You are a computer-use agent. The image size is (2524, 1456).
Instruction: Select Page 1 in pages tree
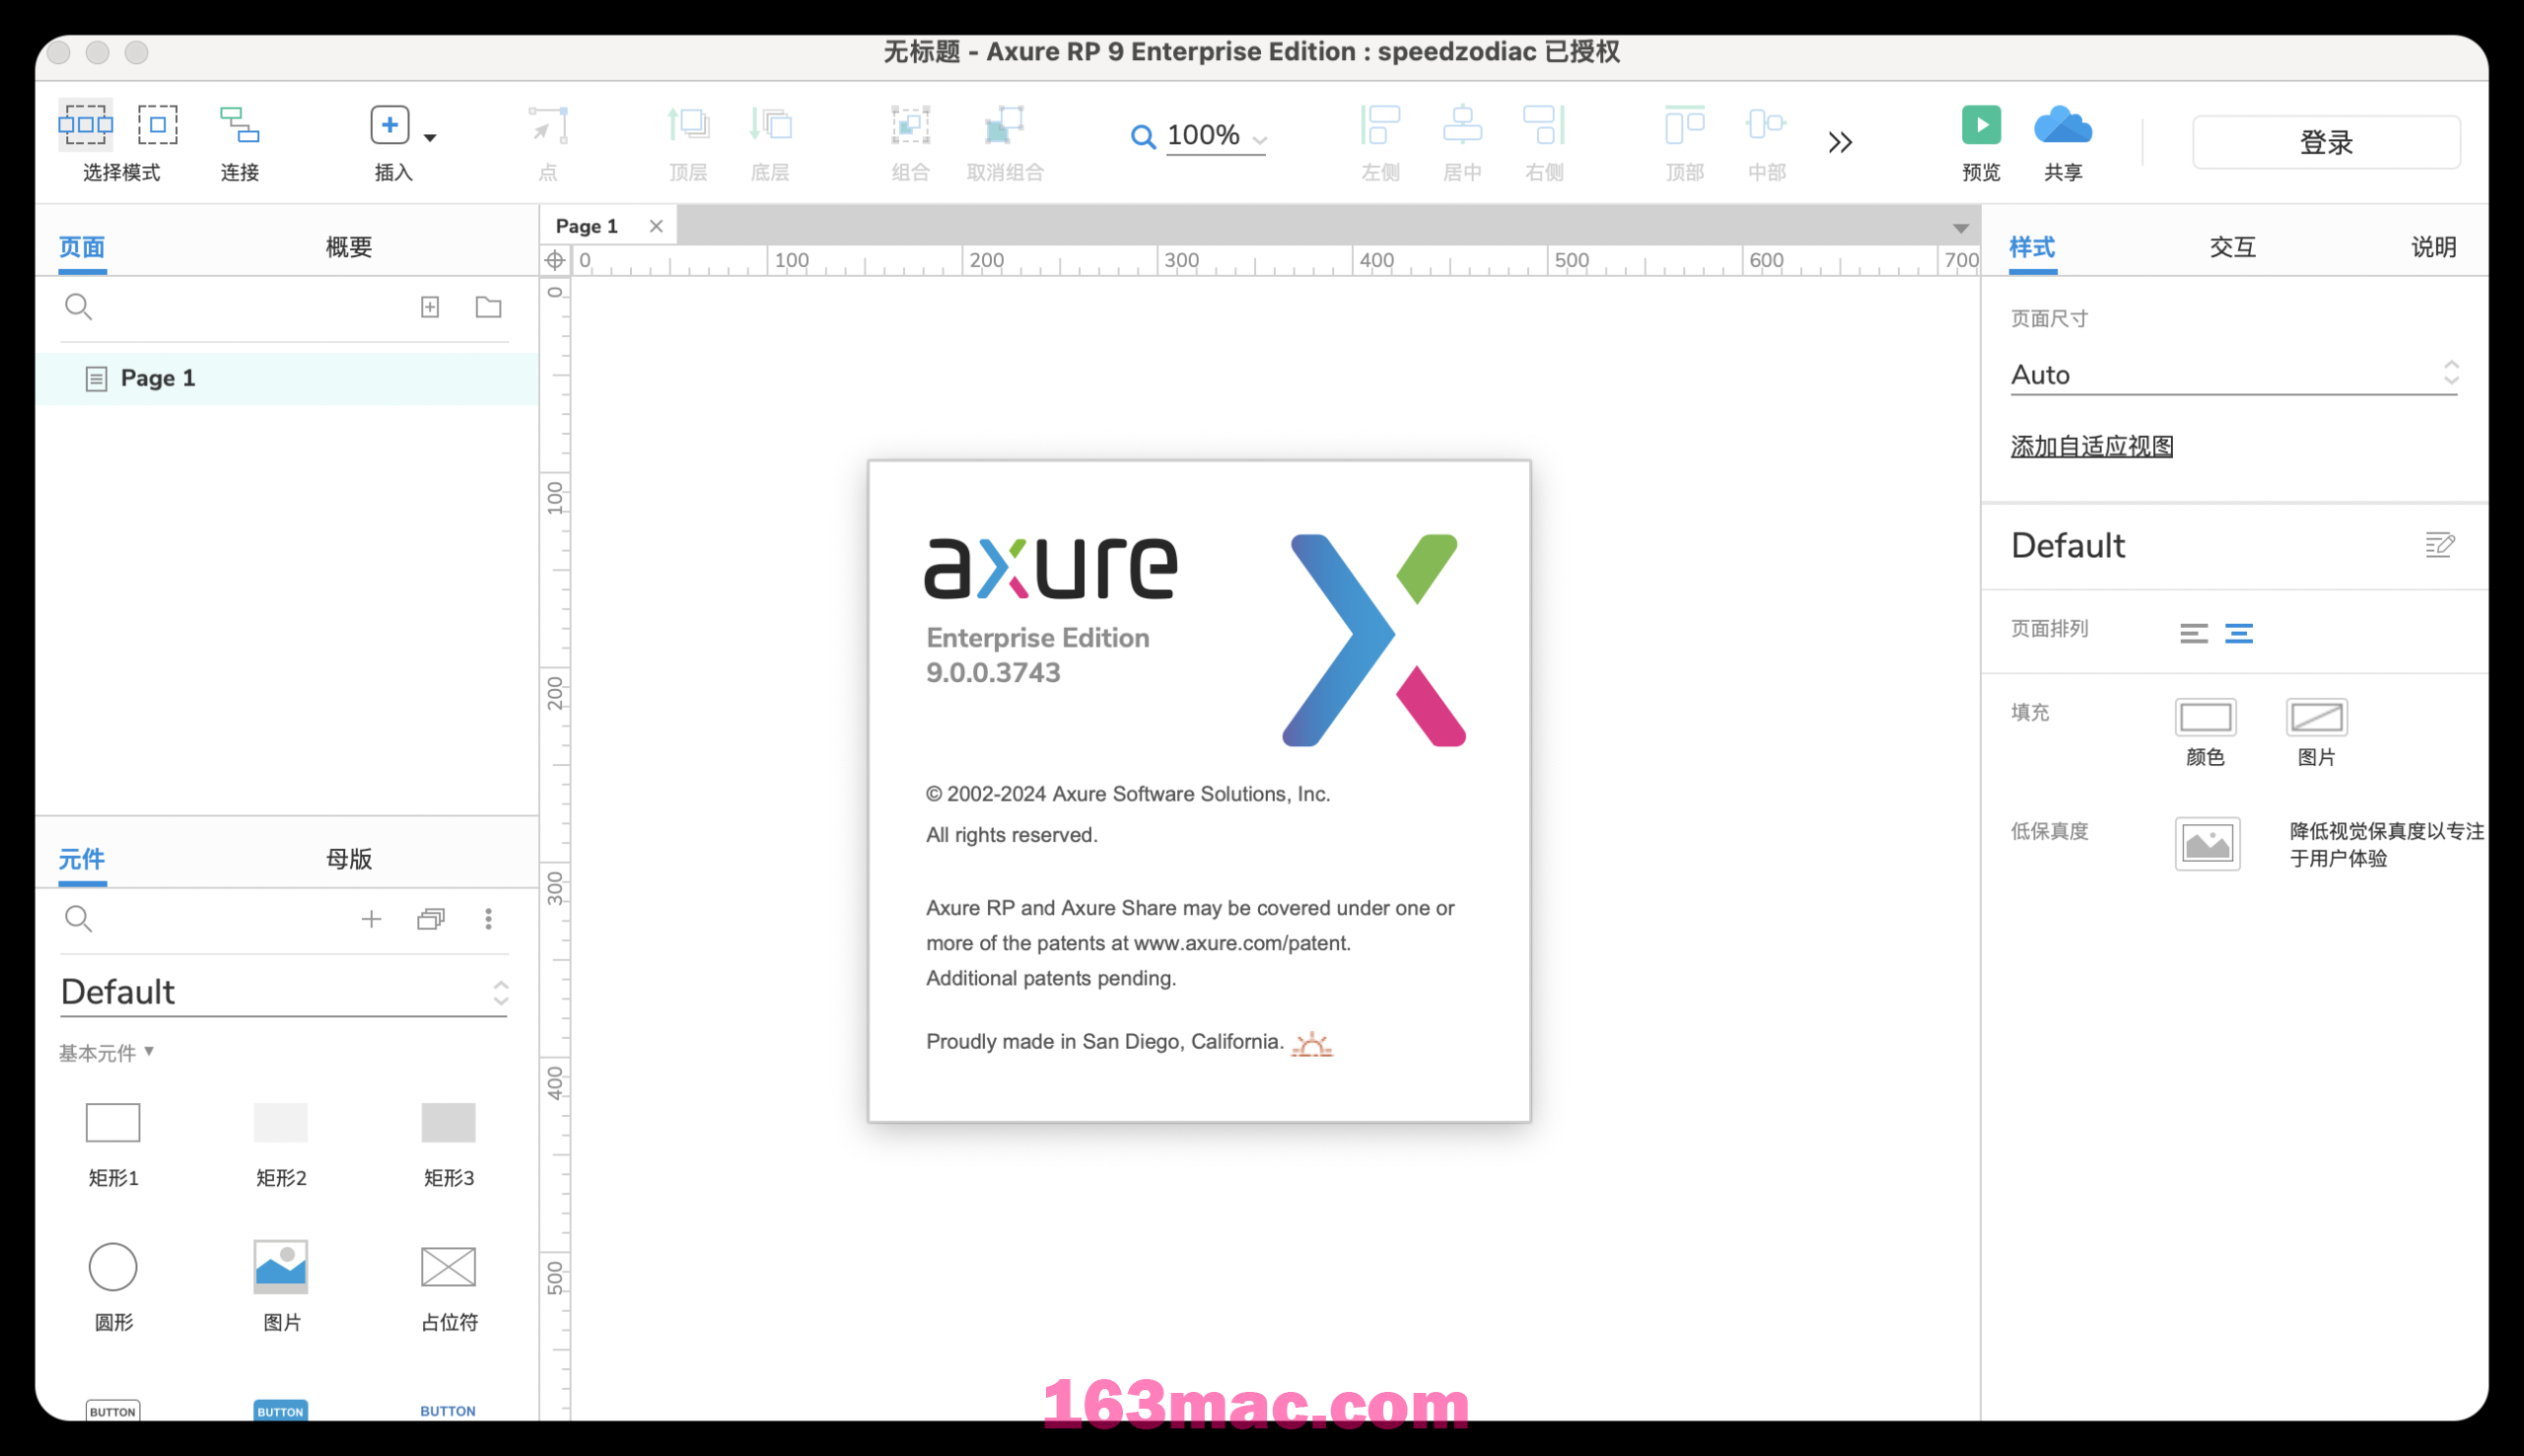point(287,378)
